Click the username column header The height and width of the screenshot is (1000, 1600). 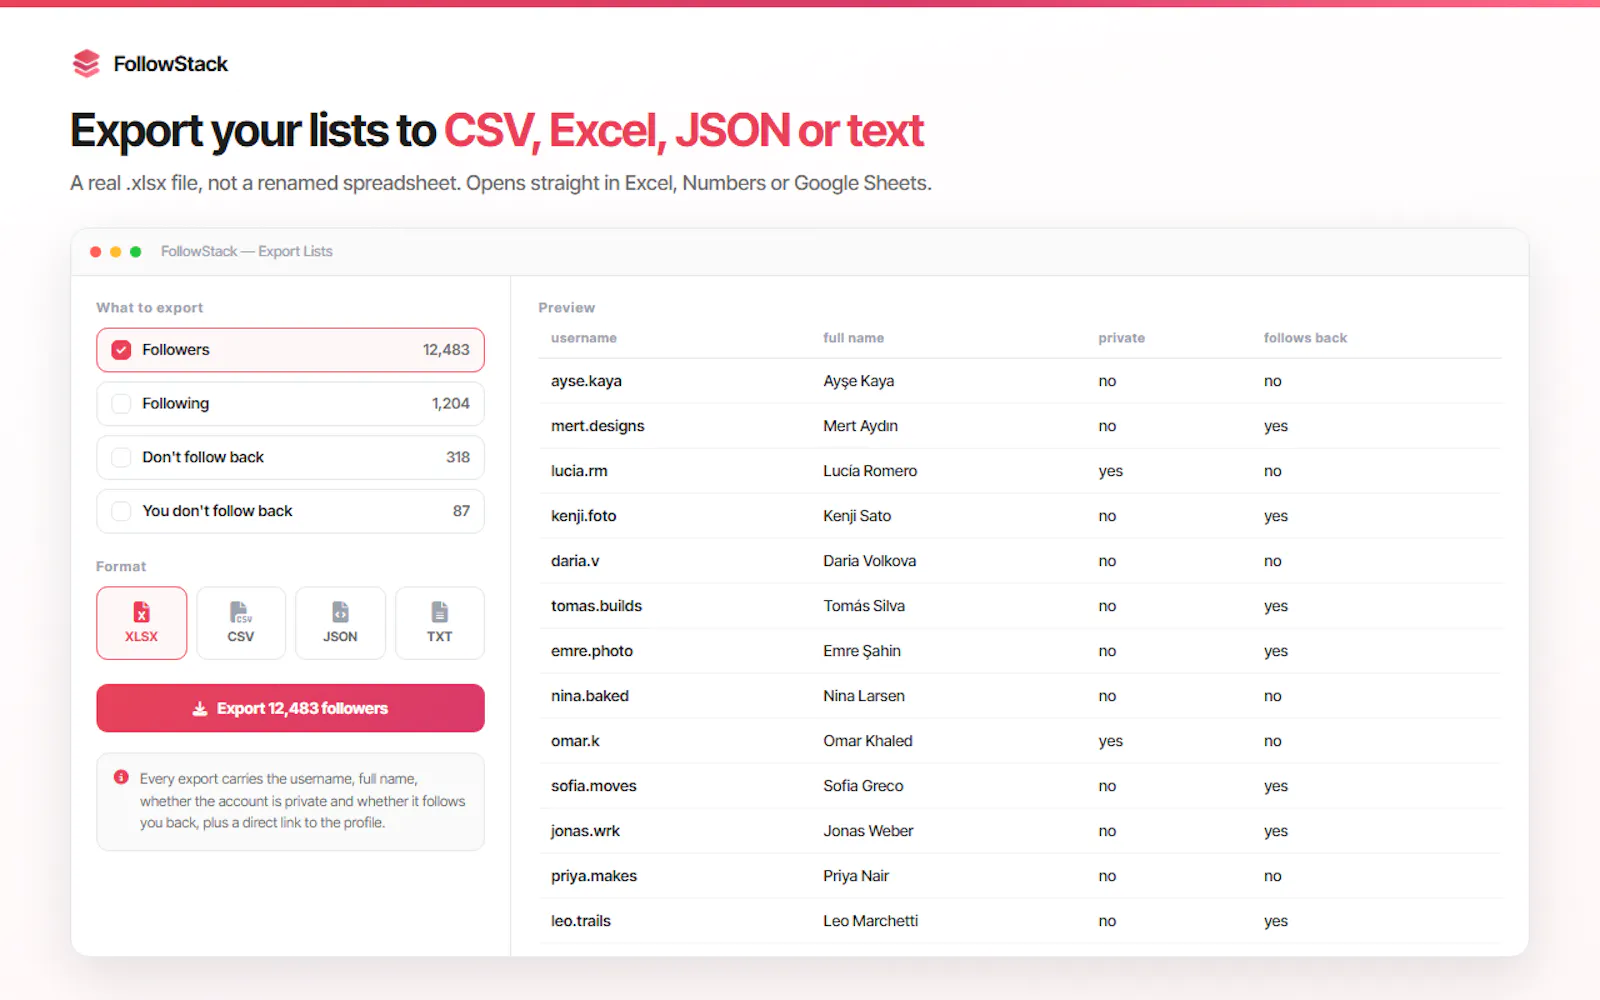(x=584, y=338)
